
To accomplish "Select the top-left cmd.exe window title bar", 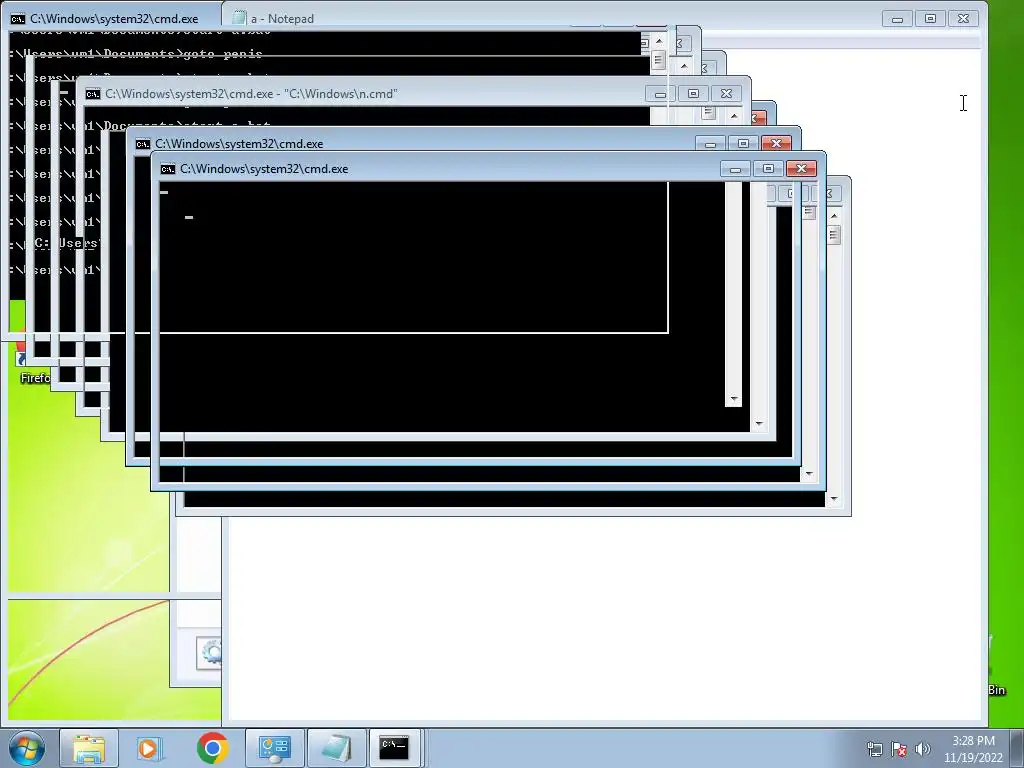I will [114, 19].
